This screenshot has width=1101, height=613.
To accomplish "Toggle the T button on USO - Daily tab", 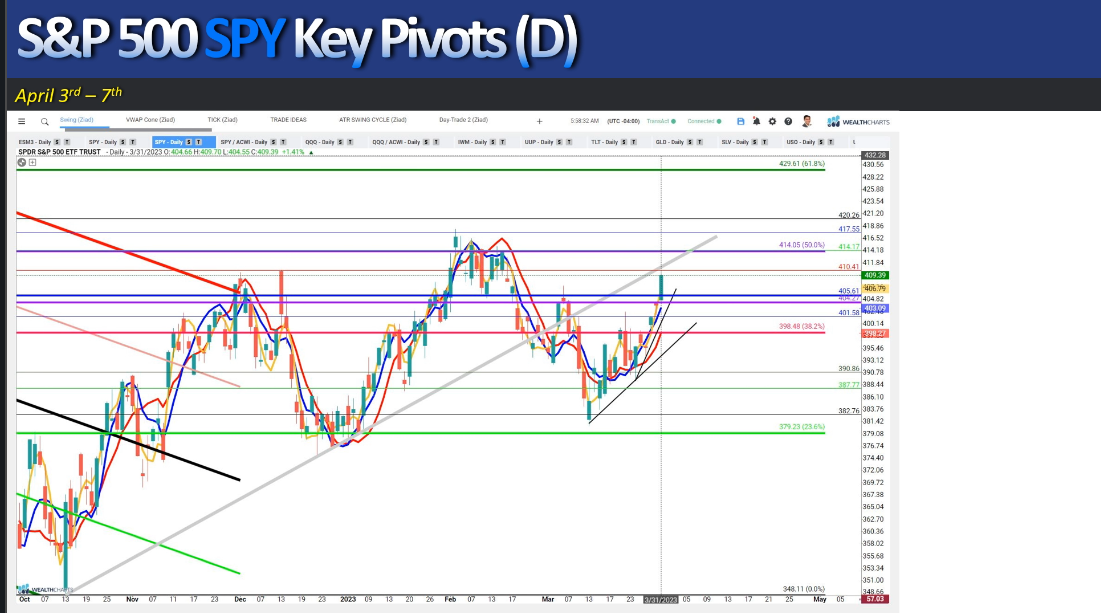I will coord(830,142).
